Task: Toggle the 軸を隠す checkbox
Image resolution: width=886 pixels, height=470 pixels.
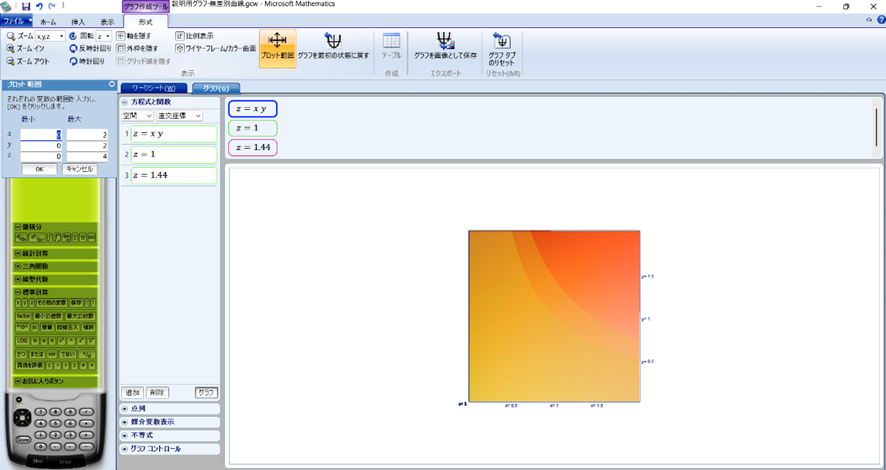Action: 121,36
